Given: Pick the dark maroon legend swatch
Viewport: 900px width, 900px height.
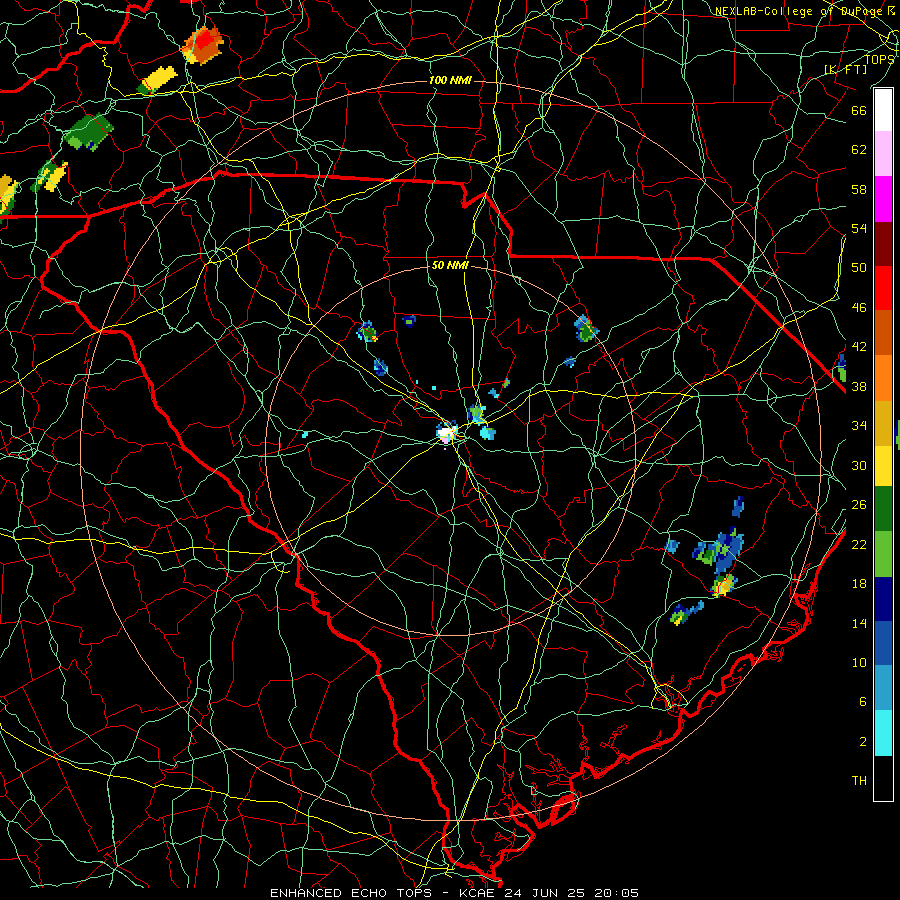Looking at the screenshot, I should pos(883,243).
